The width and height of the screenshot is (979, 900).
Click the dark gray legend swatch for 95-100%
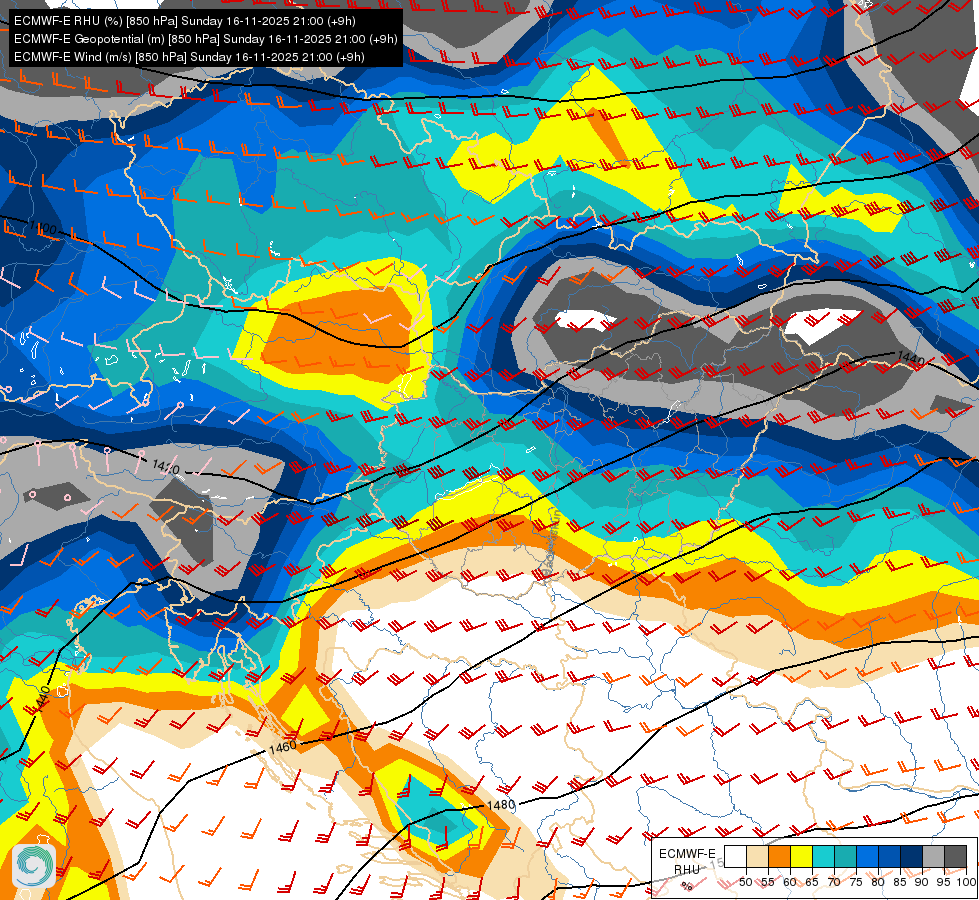point(955,856)
